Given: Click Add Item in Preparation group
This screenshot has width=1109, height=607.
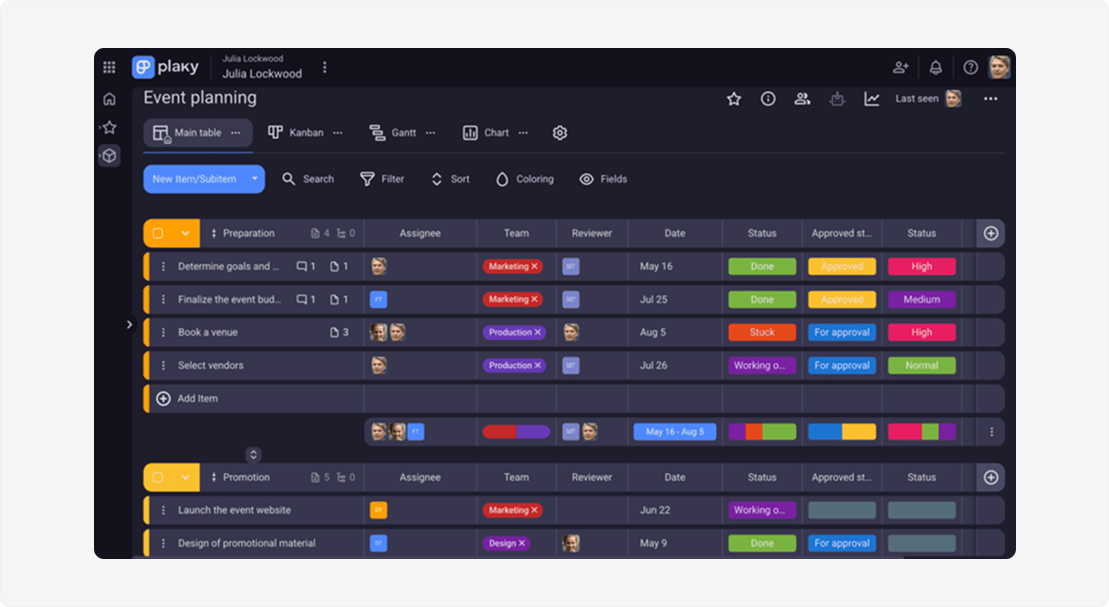Looking at the screenshot, I should 187,398.
